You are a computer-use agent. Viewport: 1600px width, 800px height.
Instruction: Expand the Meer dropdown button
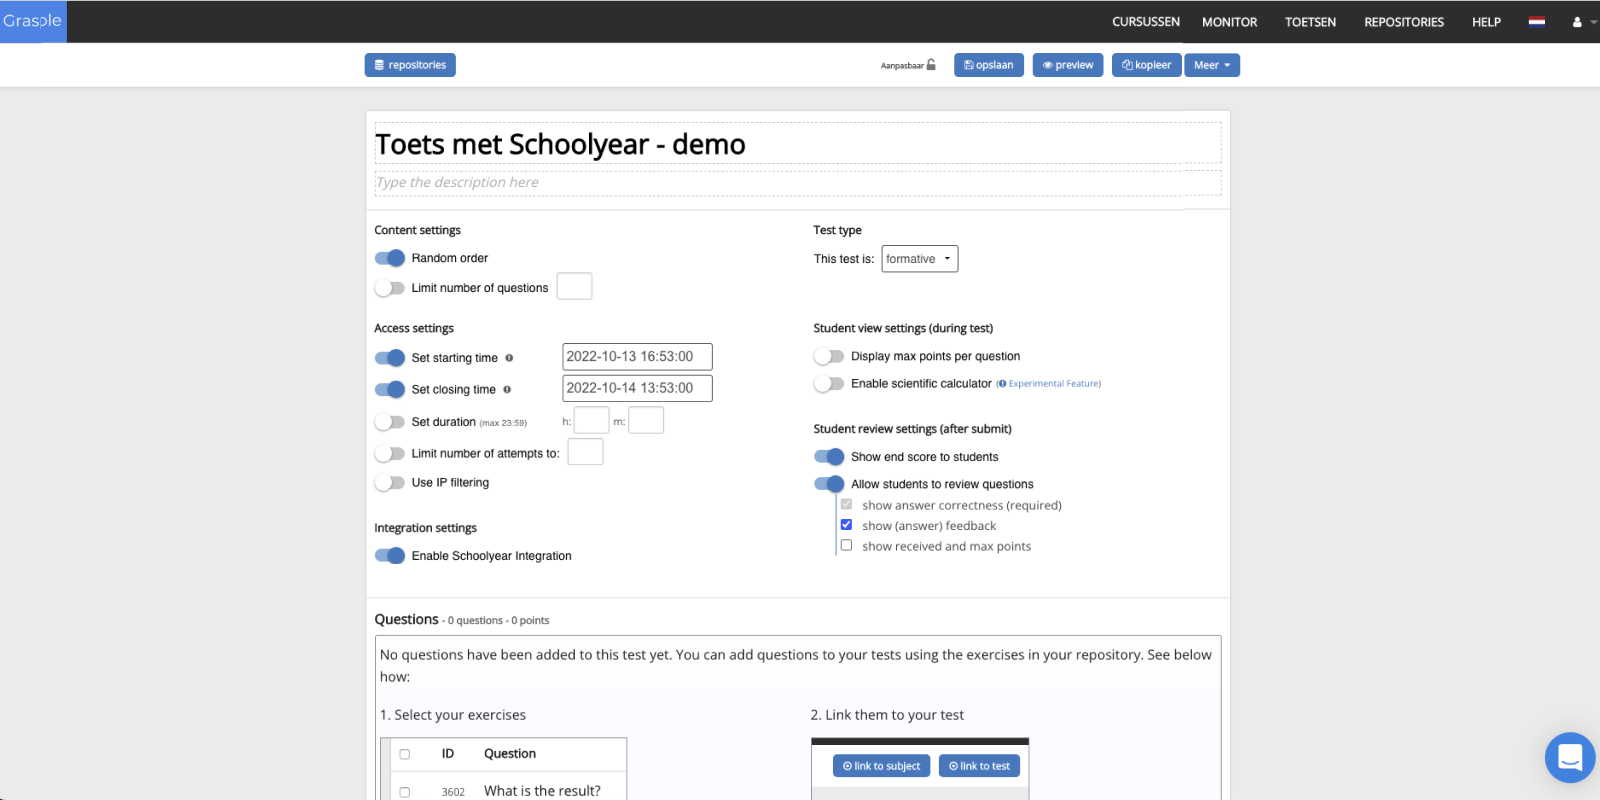pyautogui.click(x=1212, y=65)
